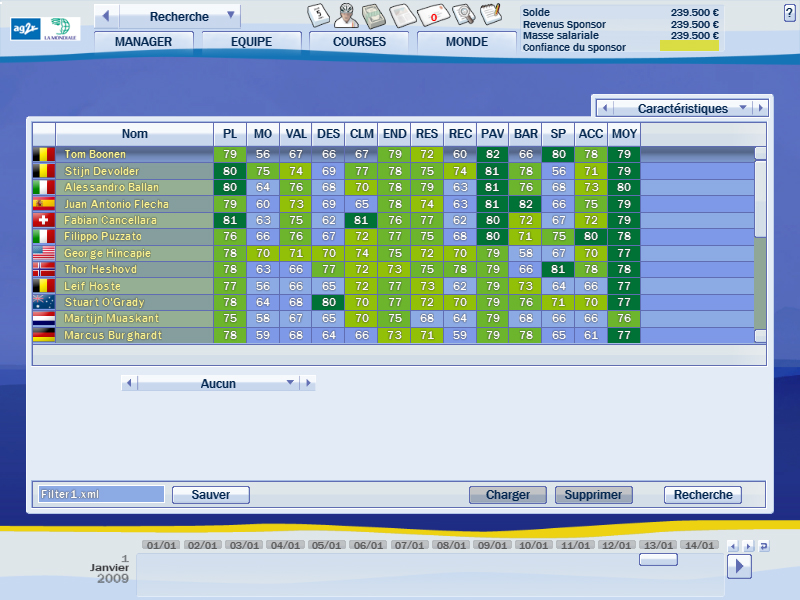Sort table by MOY column header

[x=624, y=134]
